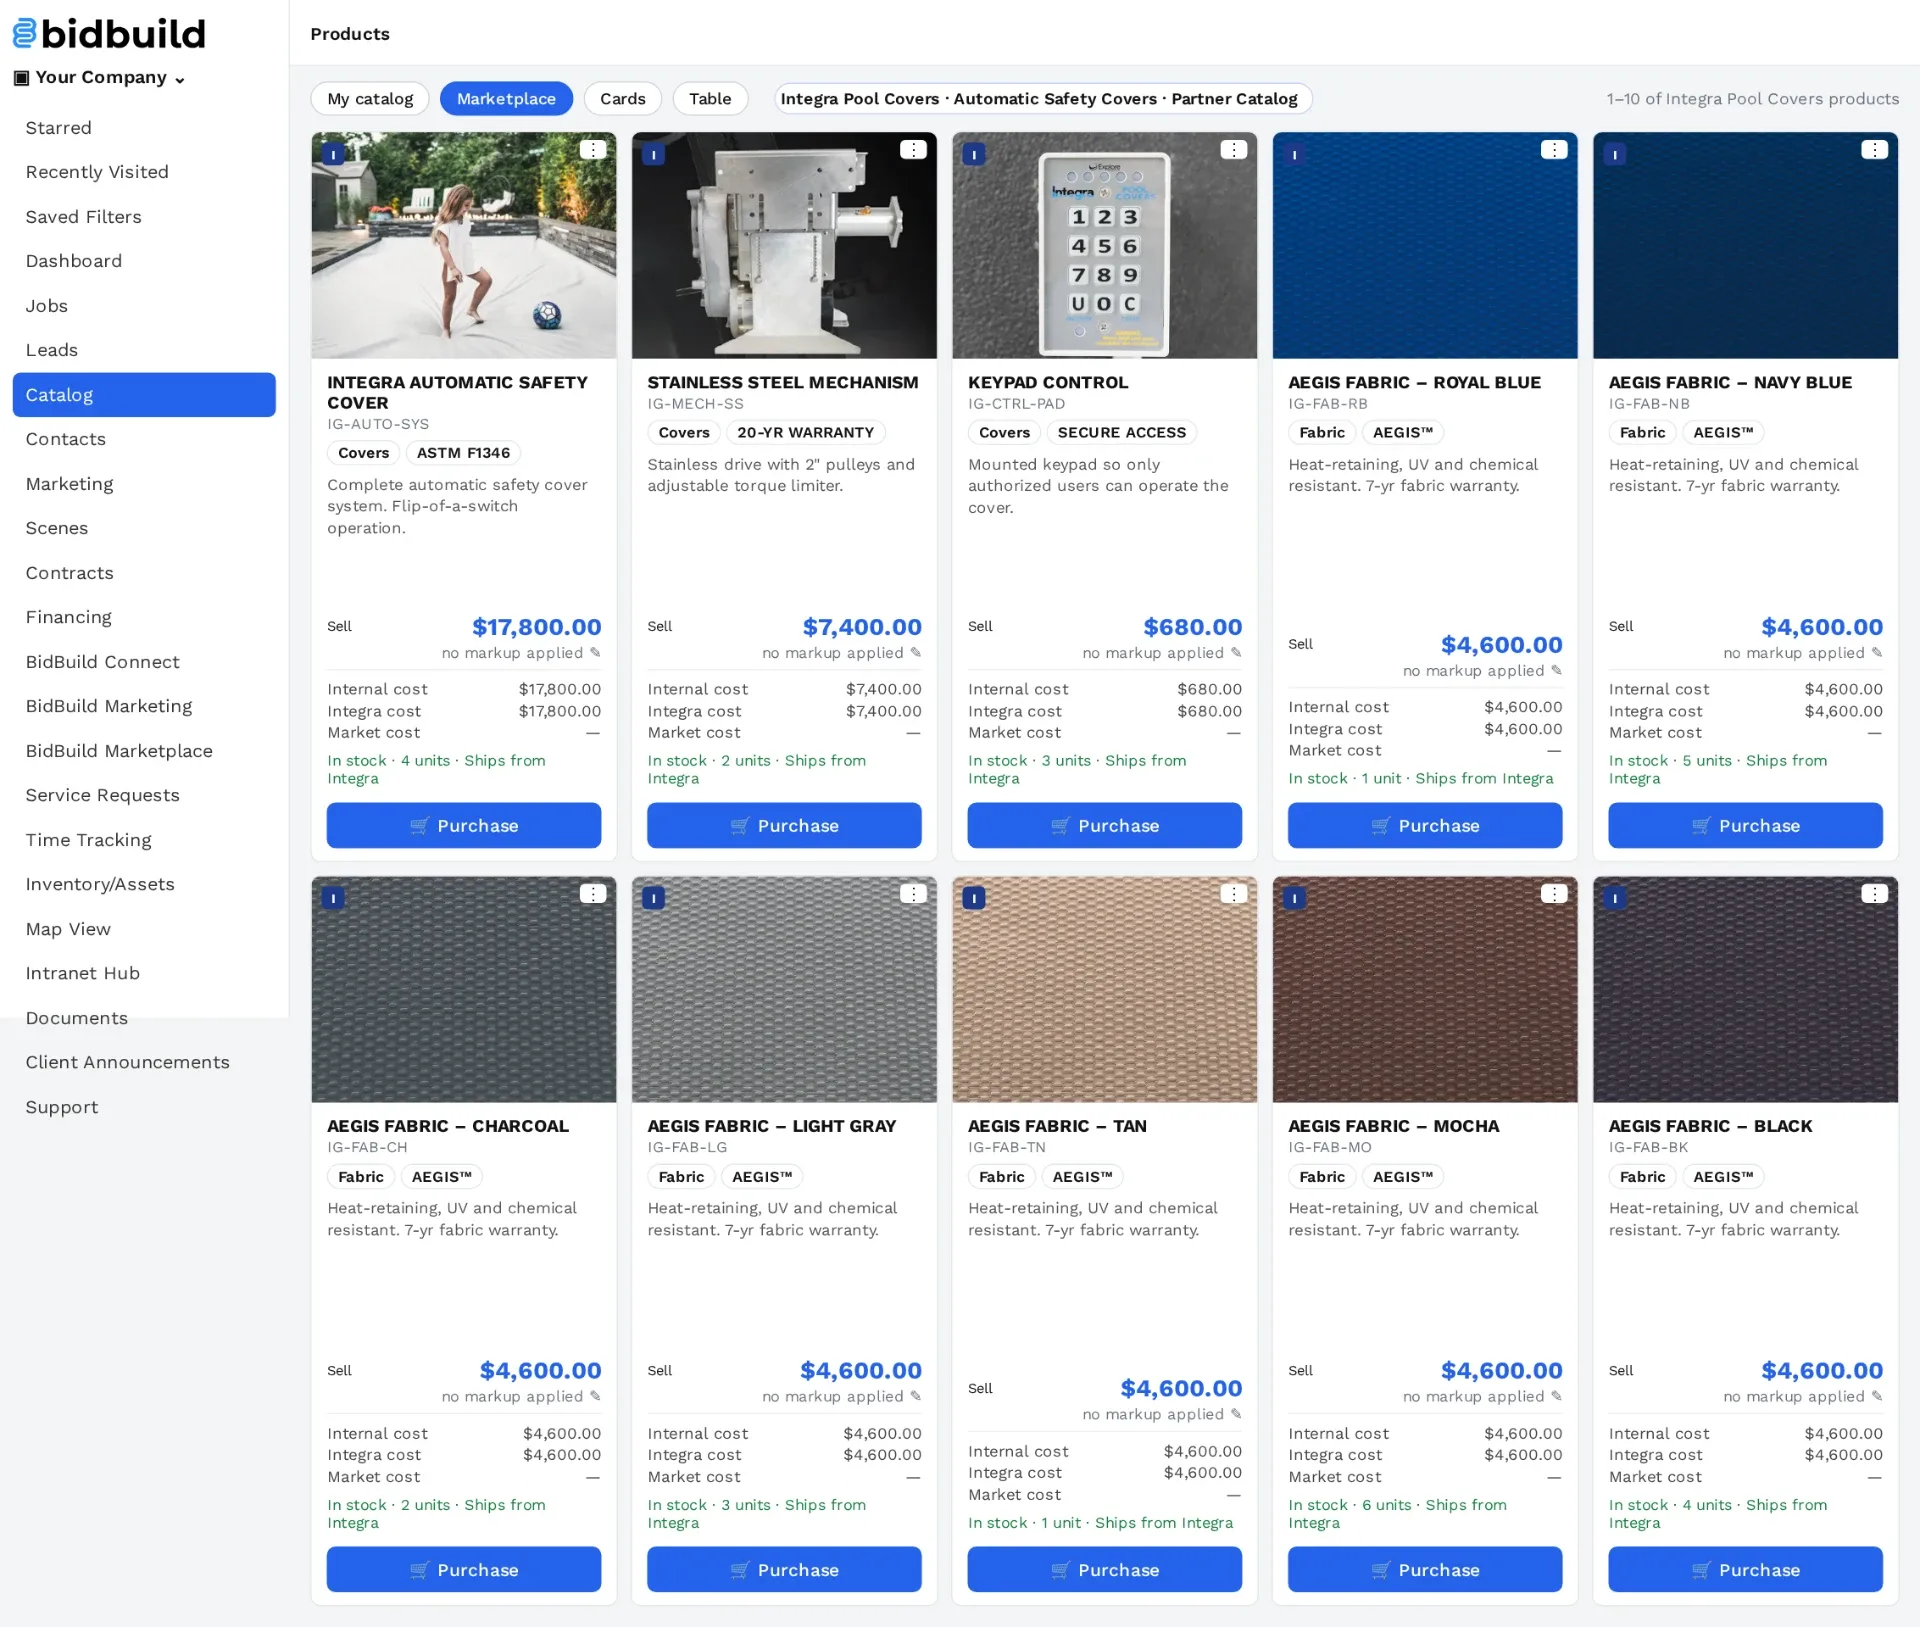Viewport: 1920px width, 1627px height.
Task: Open kebab menu on Aegis Fabric Charcoal card
Action: (593, 893)
